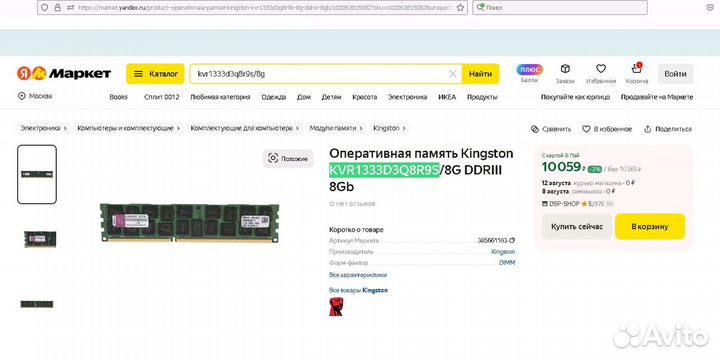
Task: Bookmark the page with the star icon
Action: click(x=460, y=8)
